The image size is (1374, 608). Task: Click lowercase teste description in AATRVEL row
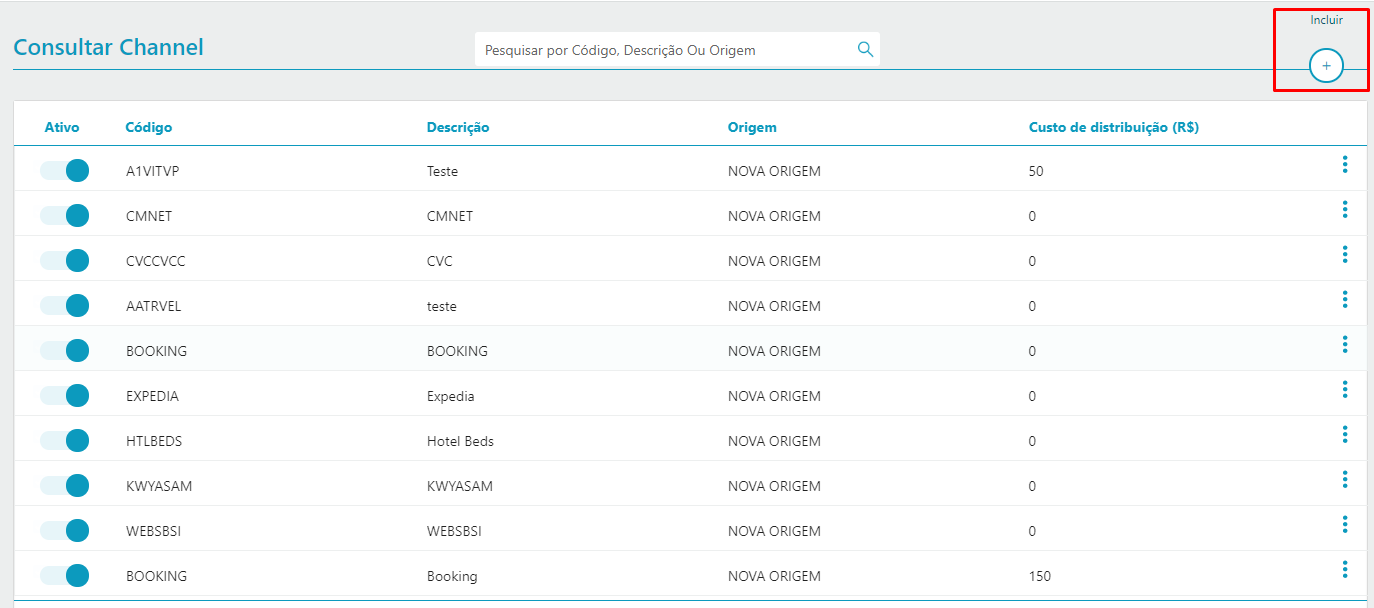pyautogui.click(x=442, y=306)
